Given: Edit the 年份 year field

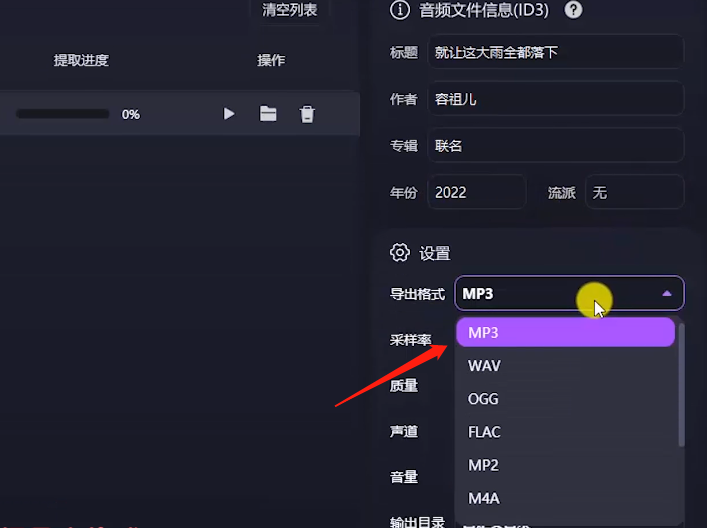Looking at the screenshot, I should [x=477, y=193].
